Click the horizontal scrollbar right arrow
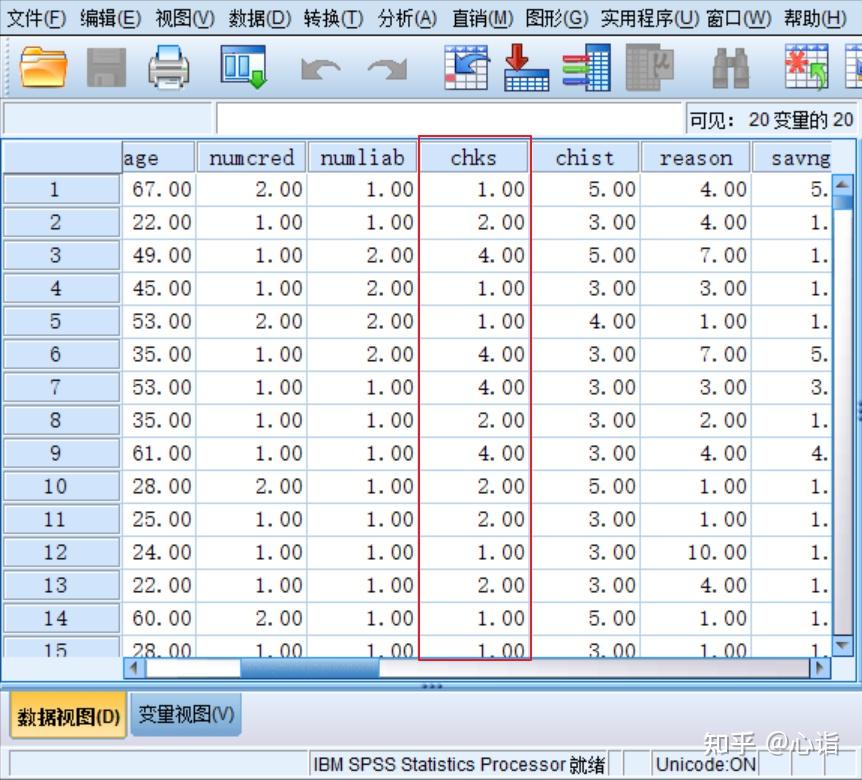 click(820, 668)
